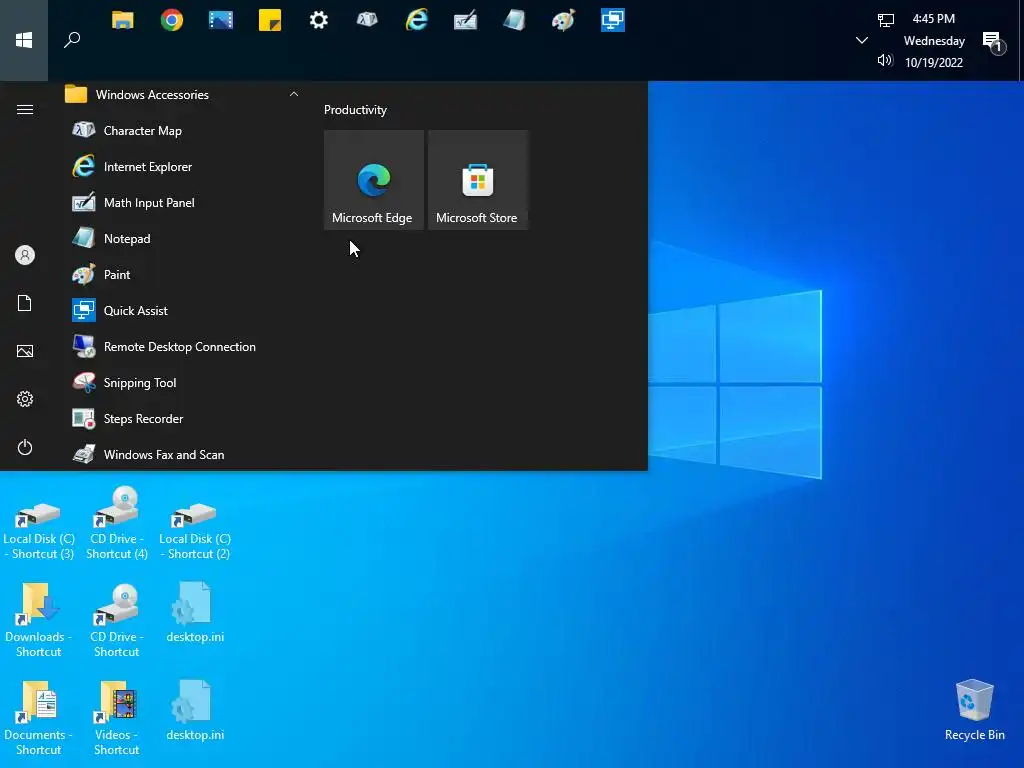Collapse the Windows Accessories folder

pyautogui.click(x=181, y=95)
